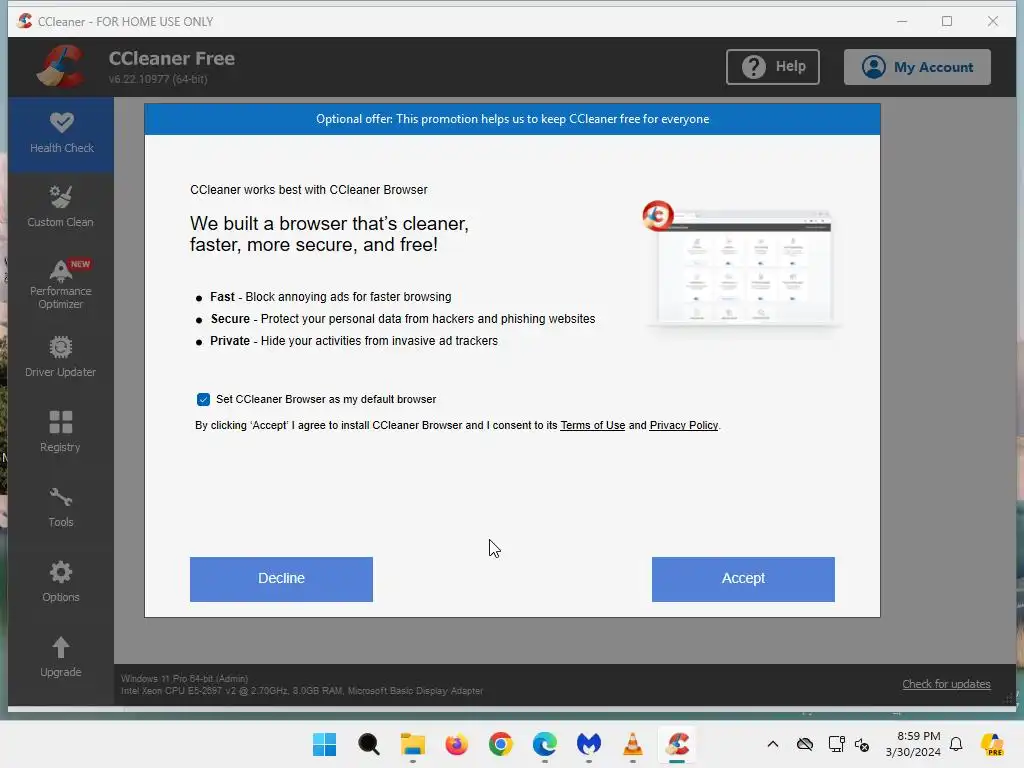Launch Google Chrome from the taskbar

point(501,744)
